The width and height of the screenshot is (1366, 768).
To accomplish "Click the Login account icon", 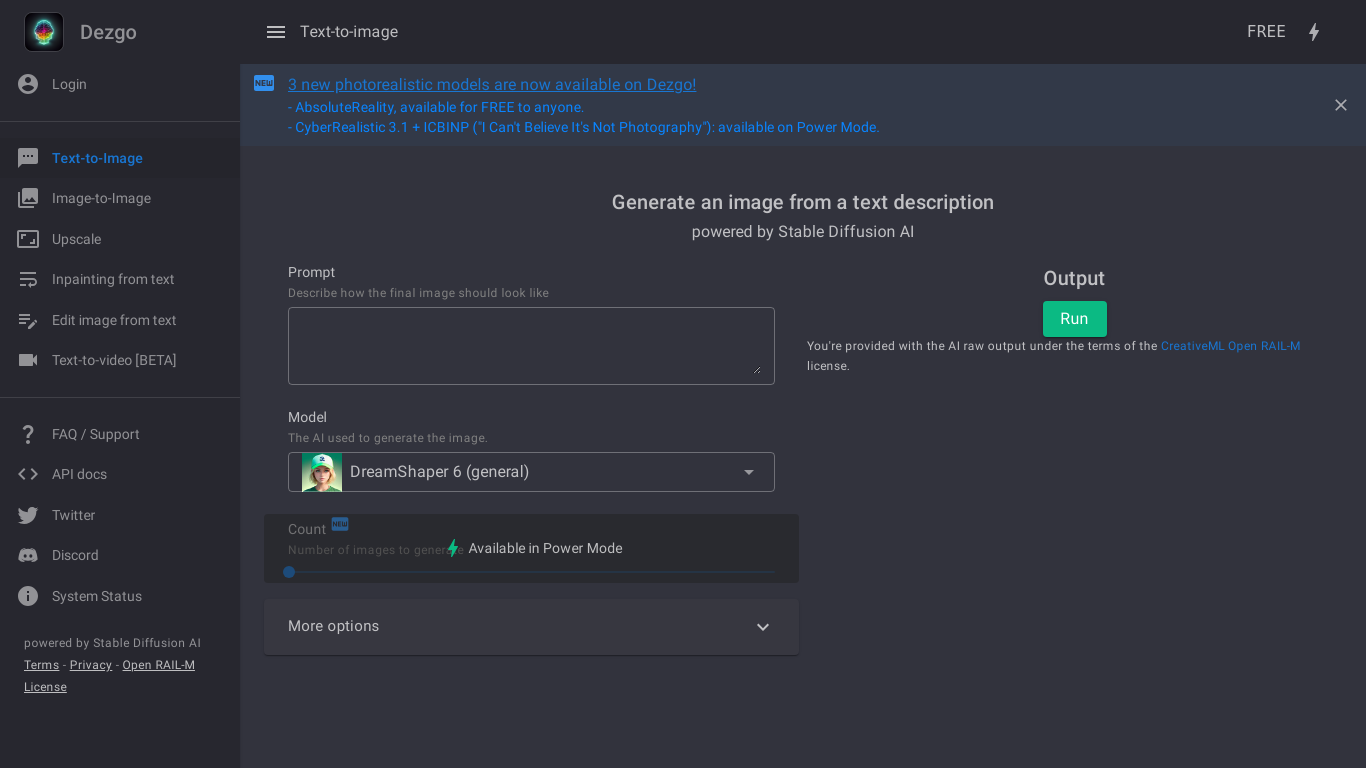I will (x=28, y=84).
